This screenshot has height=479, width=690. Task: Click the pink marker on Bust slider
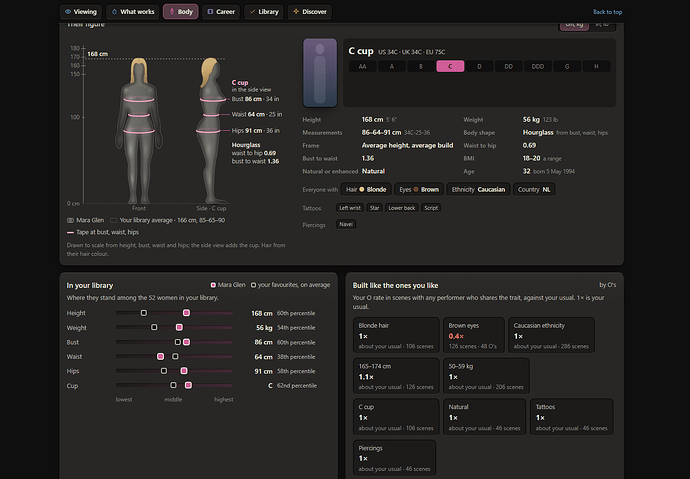(x=187, y=342)
